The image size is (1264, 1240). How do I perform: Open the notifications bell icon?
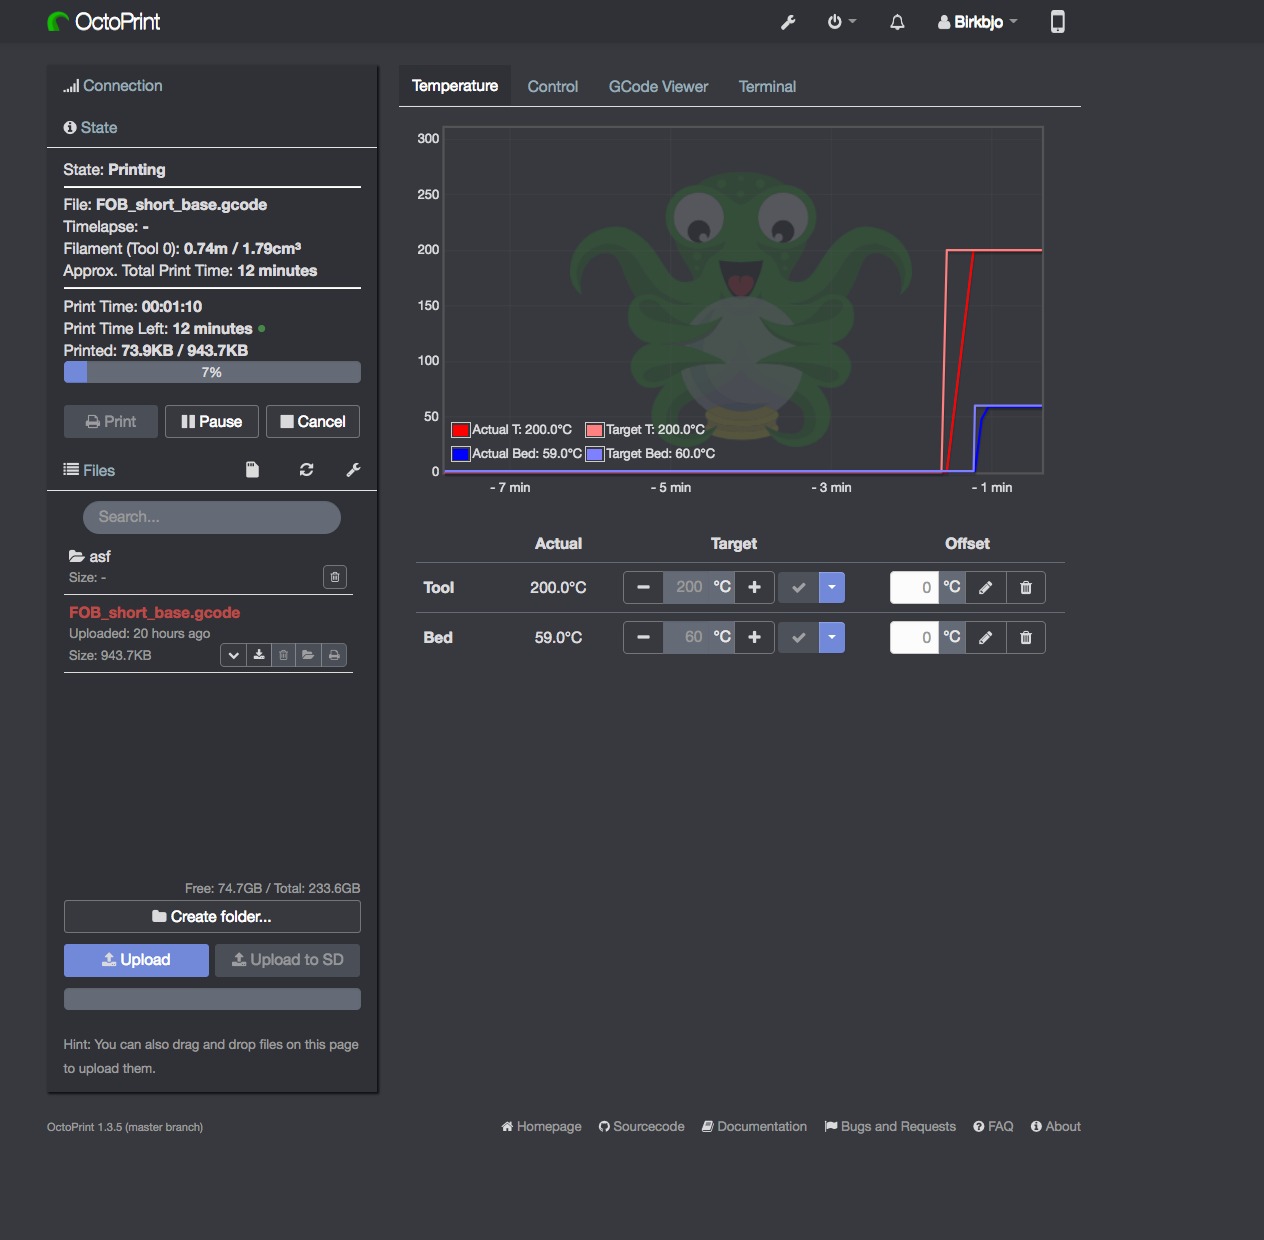click(897, 22)
